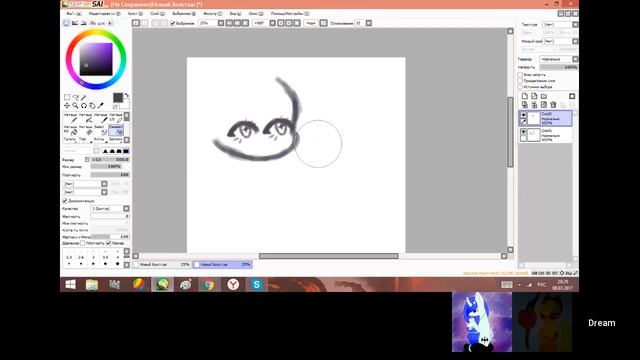Choose the 4 brush size preset
640x360 pixels.
point(118,257)
